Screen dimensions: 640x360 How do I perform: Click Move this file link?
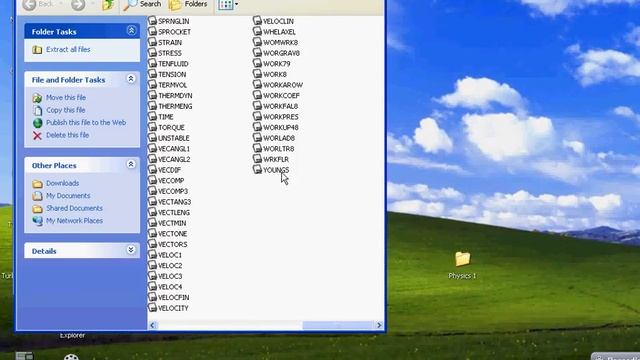point(66,98)
